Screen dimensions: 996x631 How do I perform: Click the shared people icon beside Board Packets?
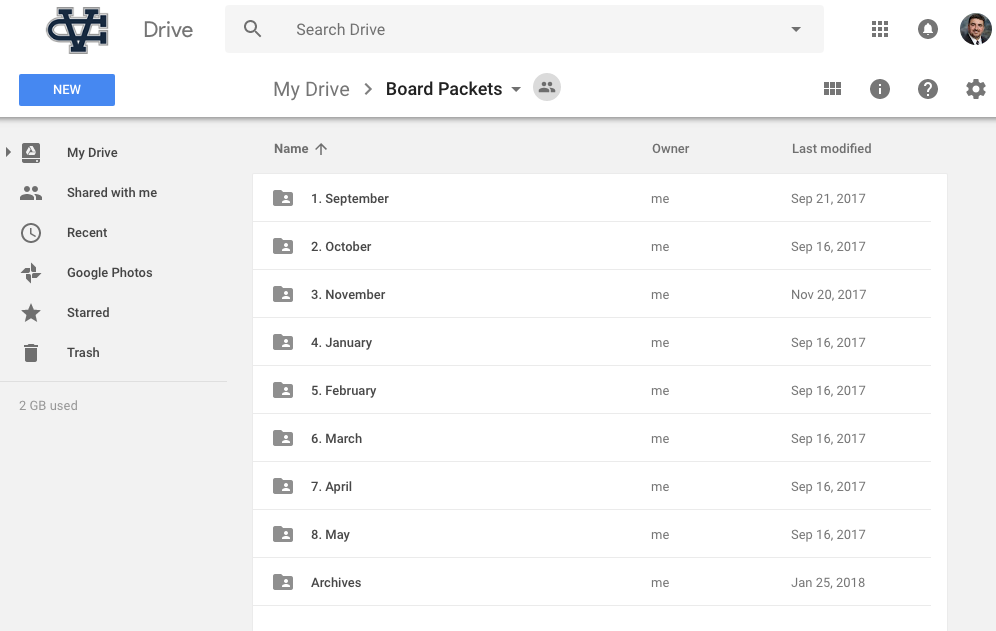547,88
